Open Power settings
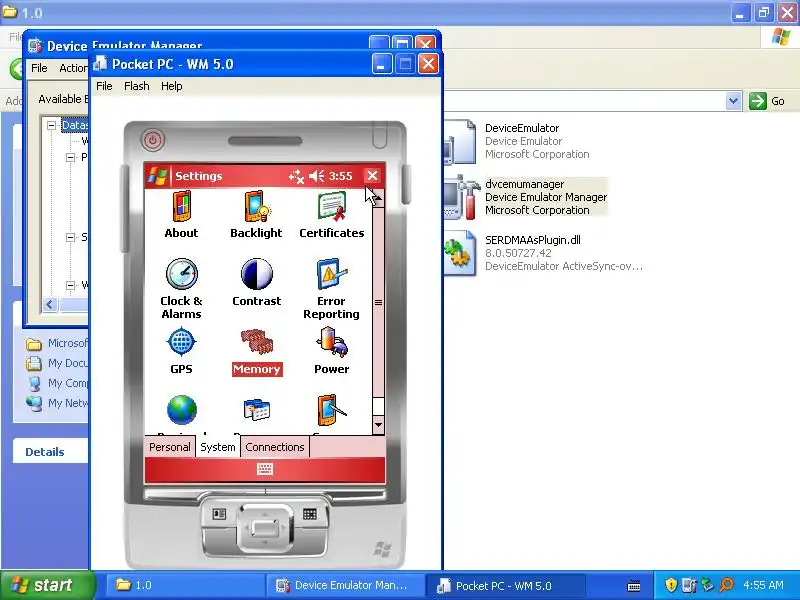 click(332, 351)
